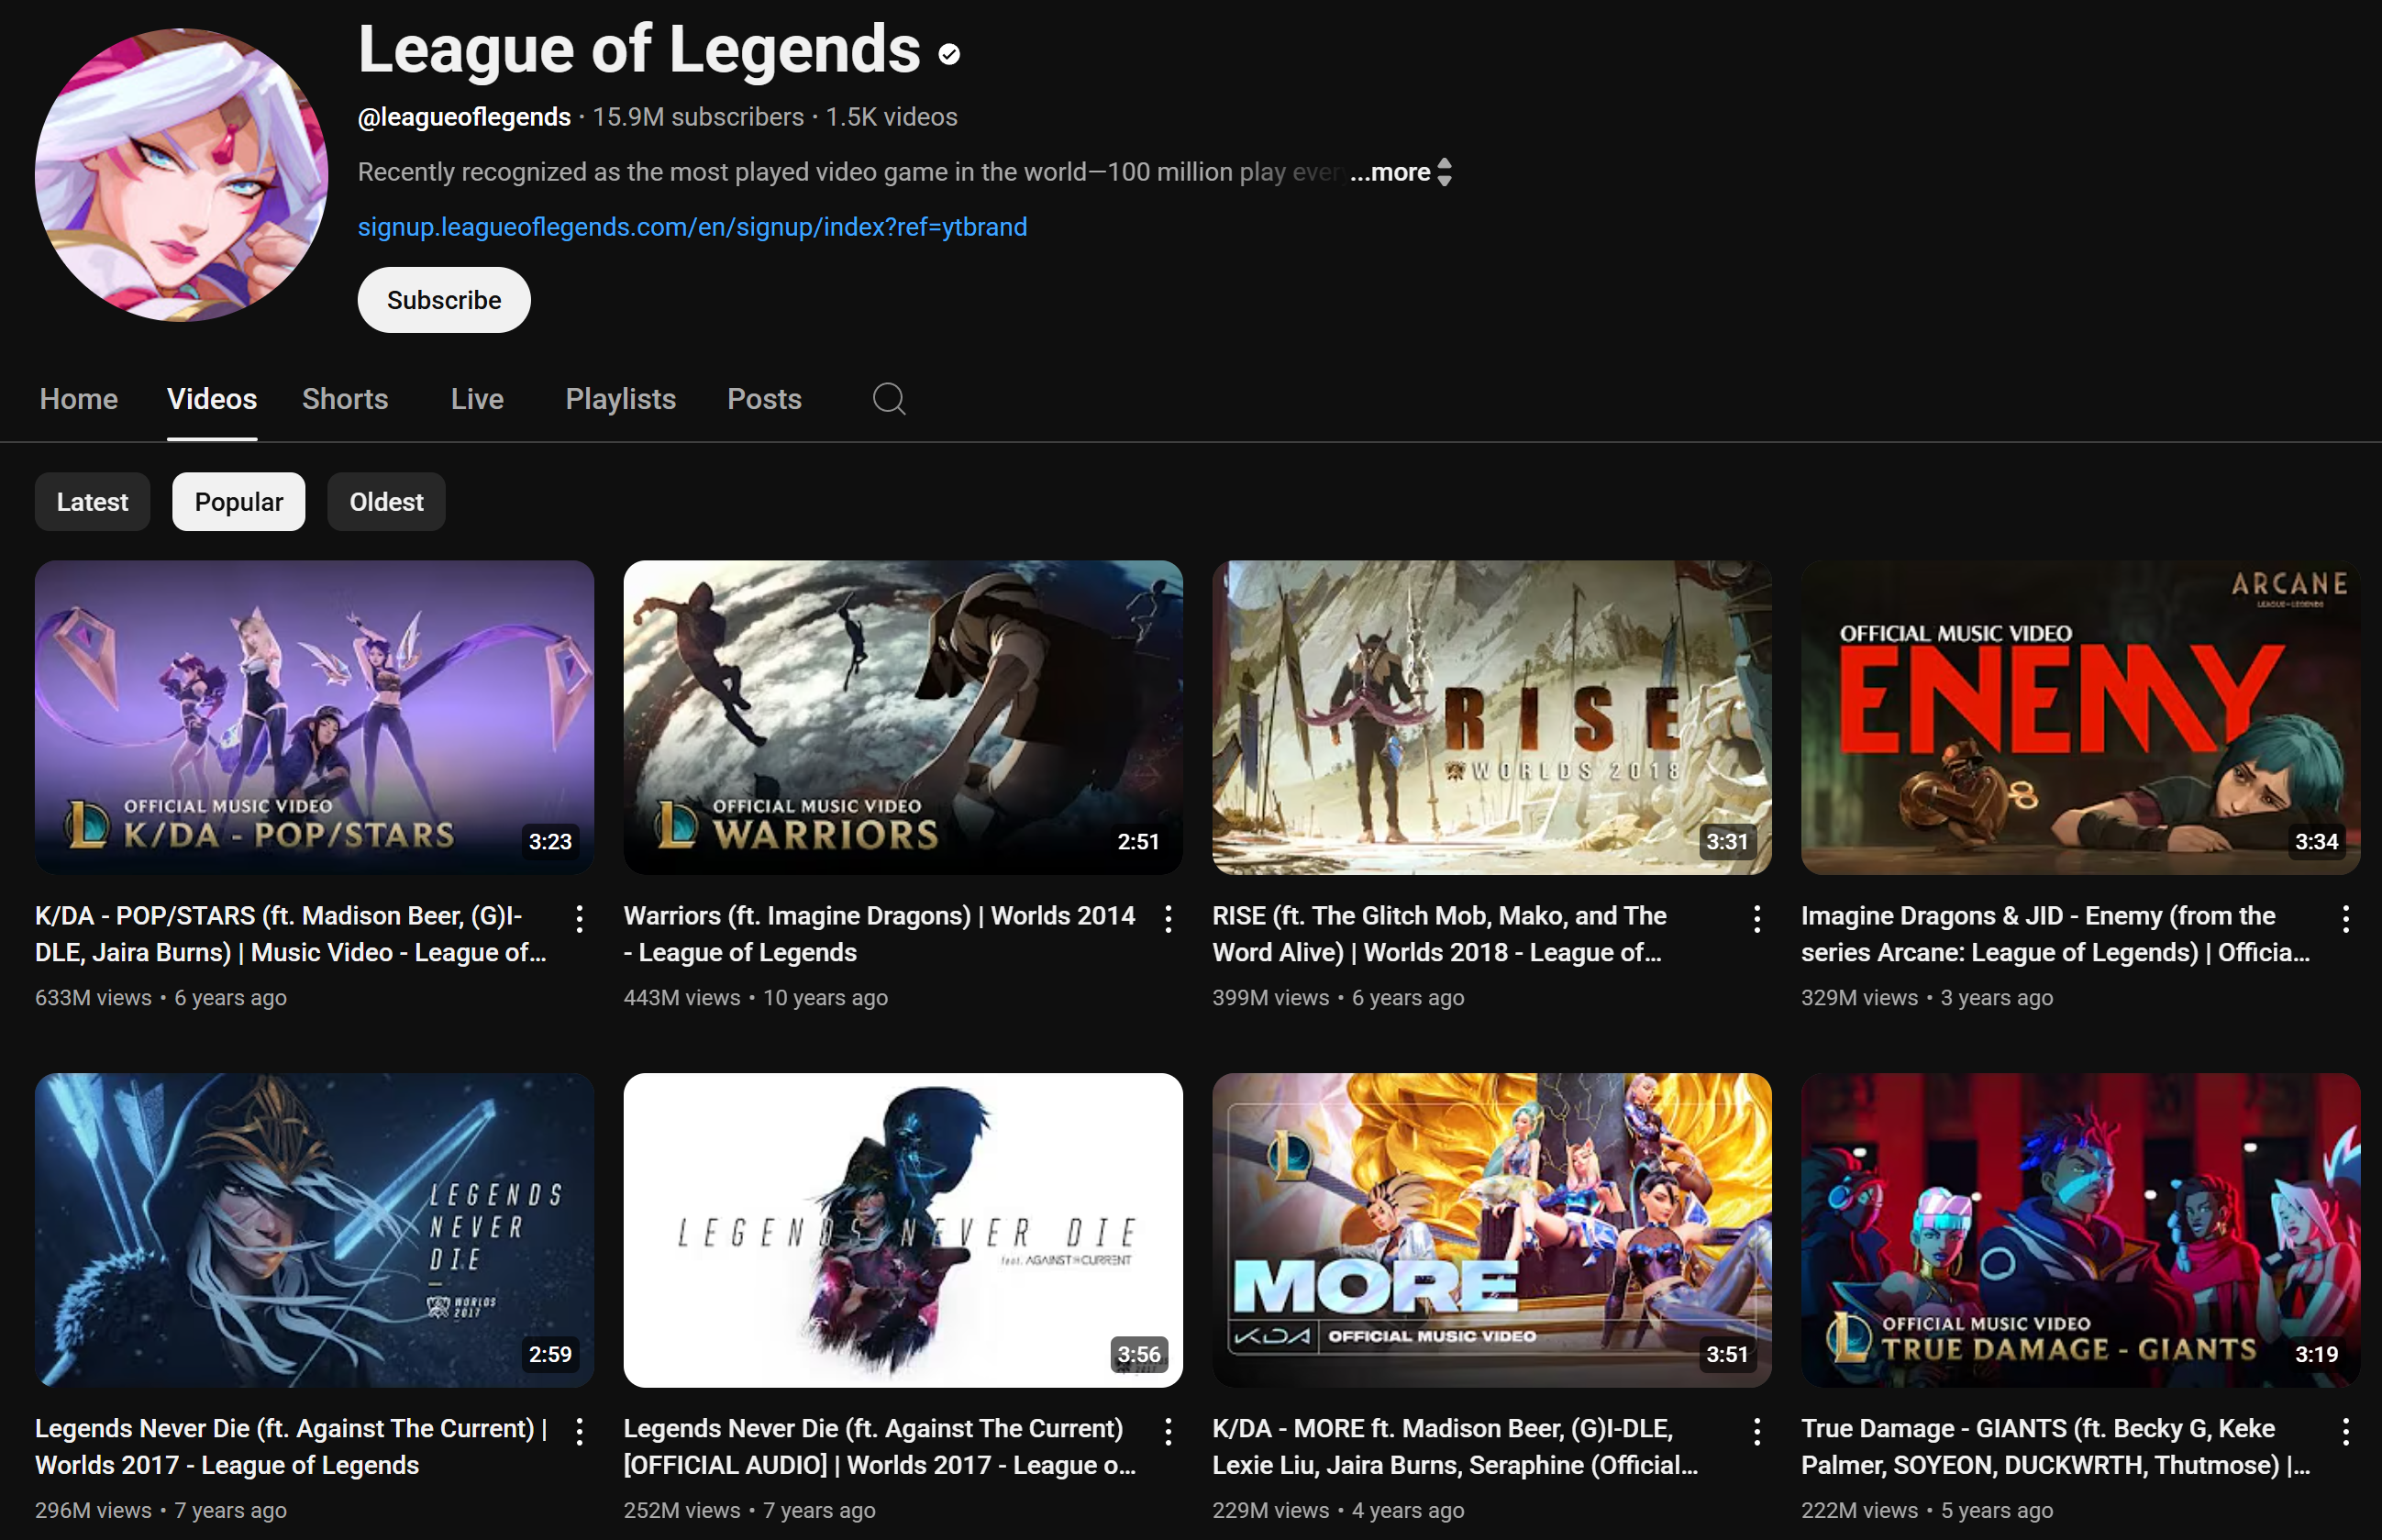This screenshot has width=2382, height=1540.
Task: Click the League of Legends channel title
Action: tap(639, 50)
